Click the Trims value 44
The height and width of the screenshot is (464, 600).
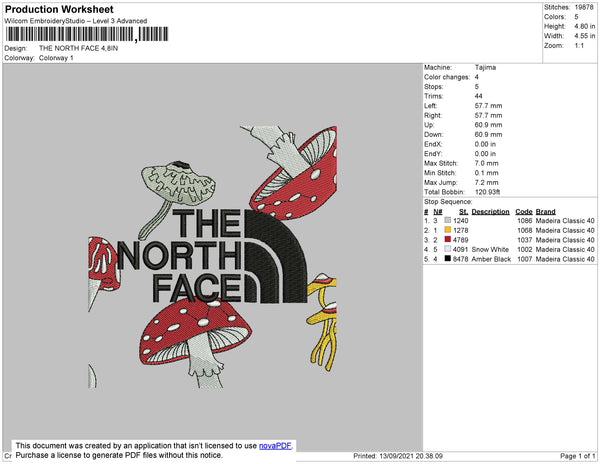pos(478,96)
